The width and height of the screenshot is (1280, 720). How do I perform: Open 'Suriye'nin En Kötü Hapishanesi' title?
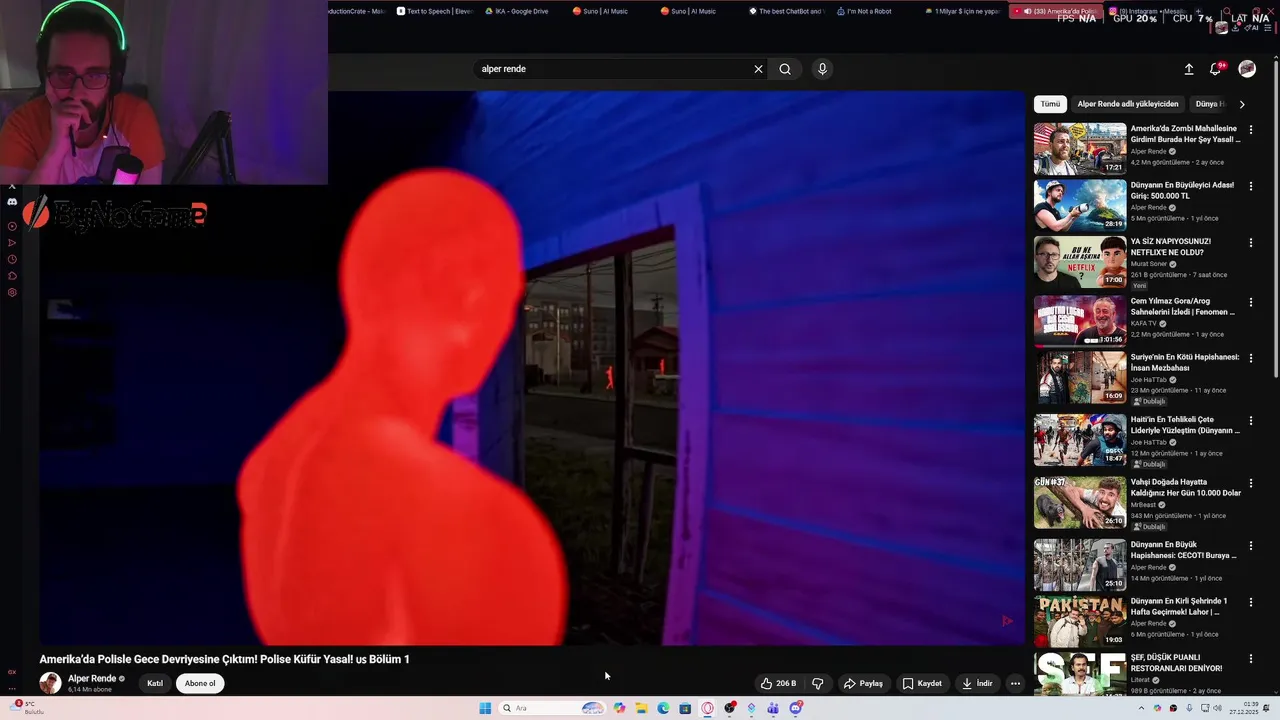1185,362
